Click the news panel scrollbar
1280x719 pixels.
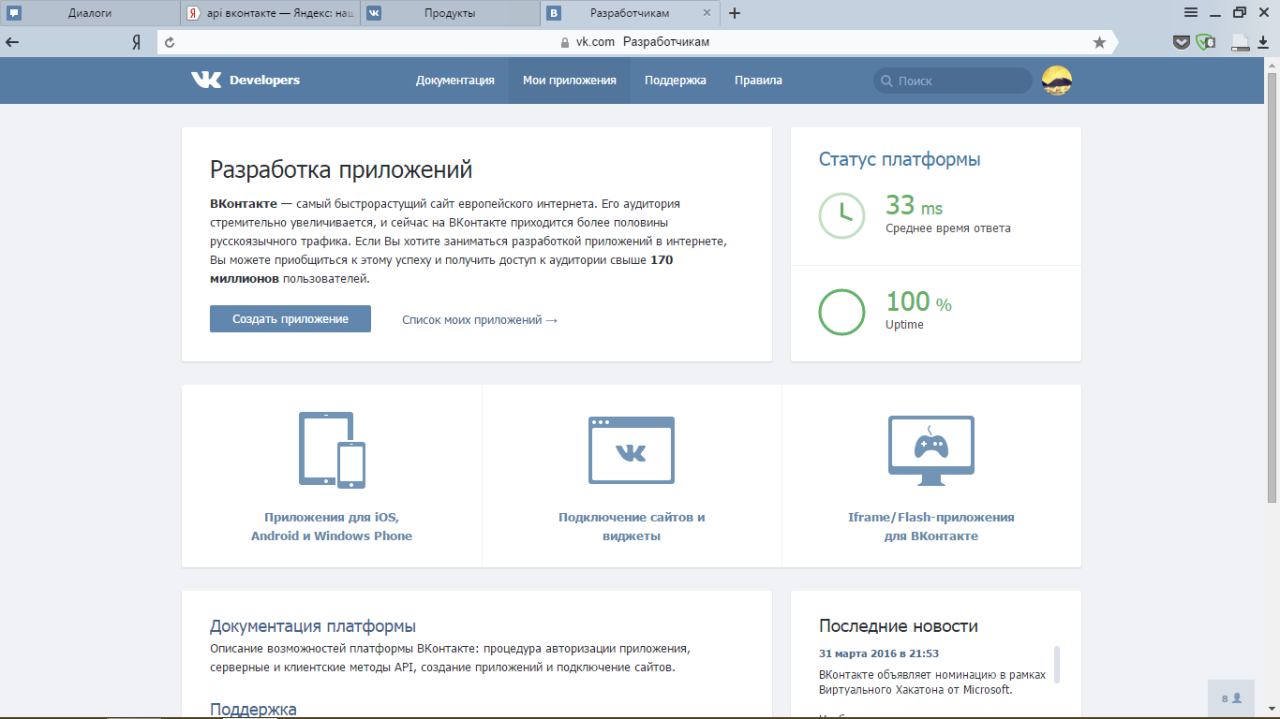point(1057,664)
